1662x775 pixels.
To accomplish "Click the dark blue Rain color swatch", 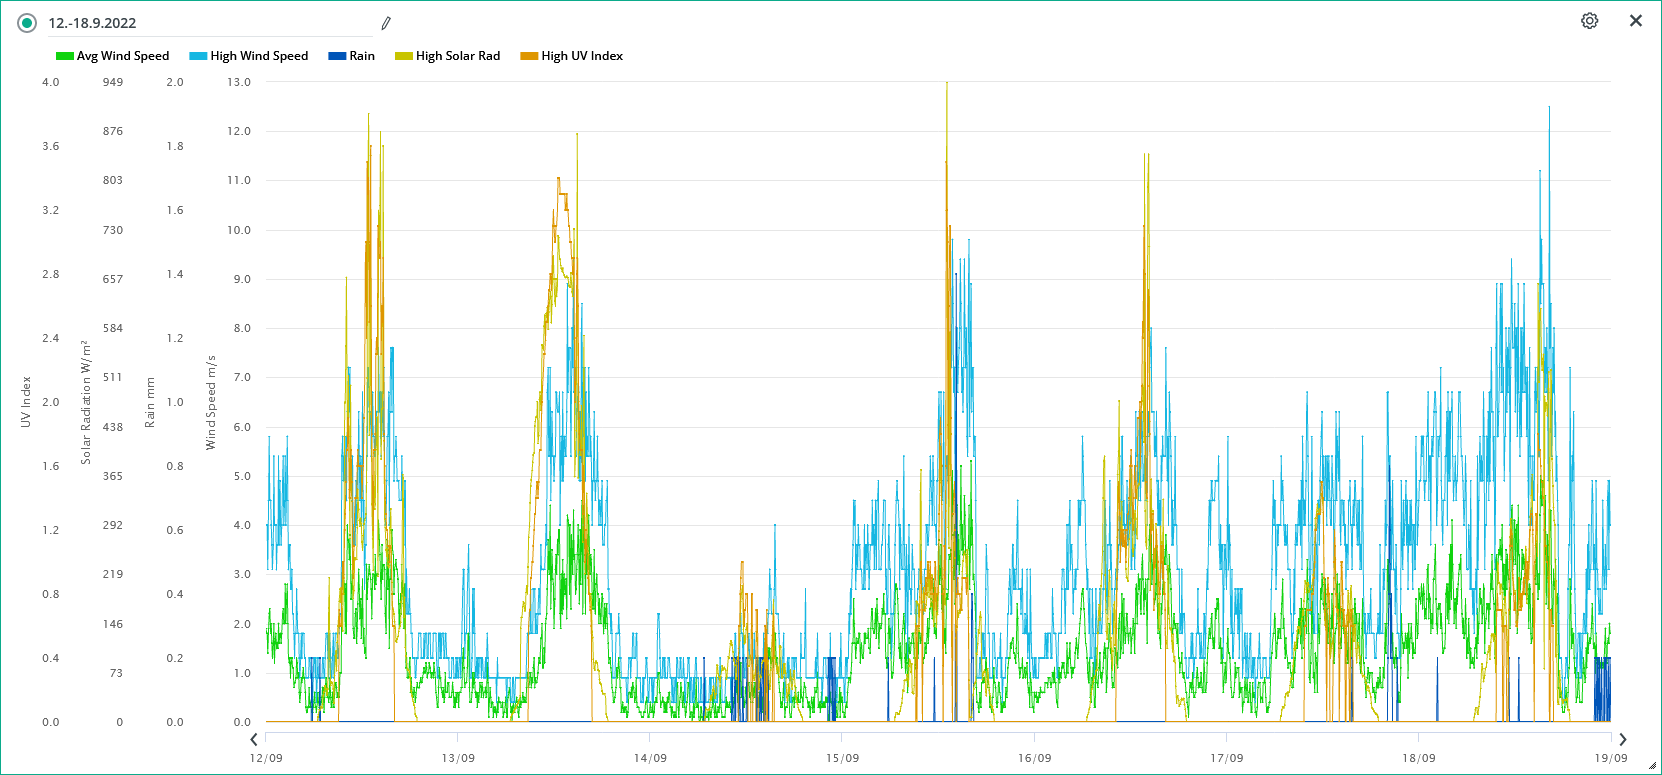I will point(337,56).
